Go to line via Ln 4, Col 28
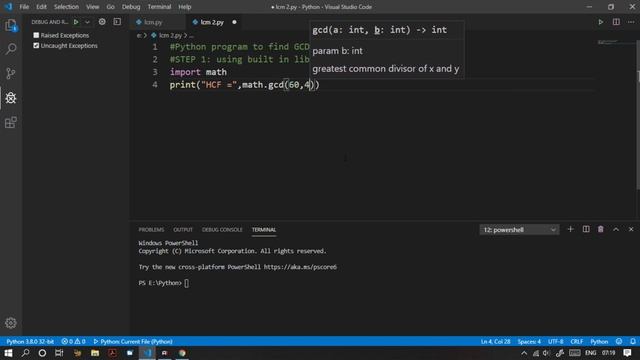Viewport: 640px width, 360px height. (x=496, y=341)
